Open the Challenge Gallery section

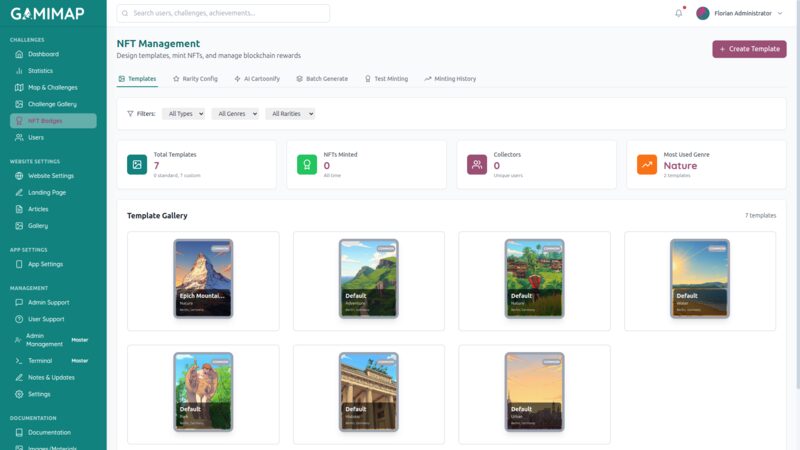click(52, 104)
